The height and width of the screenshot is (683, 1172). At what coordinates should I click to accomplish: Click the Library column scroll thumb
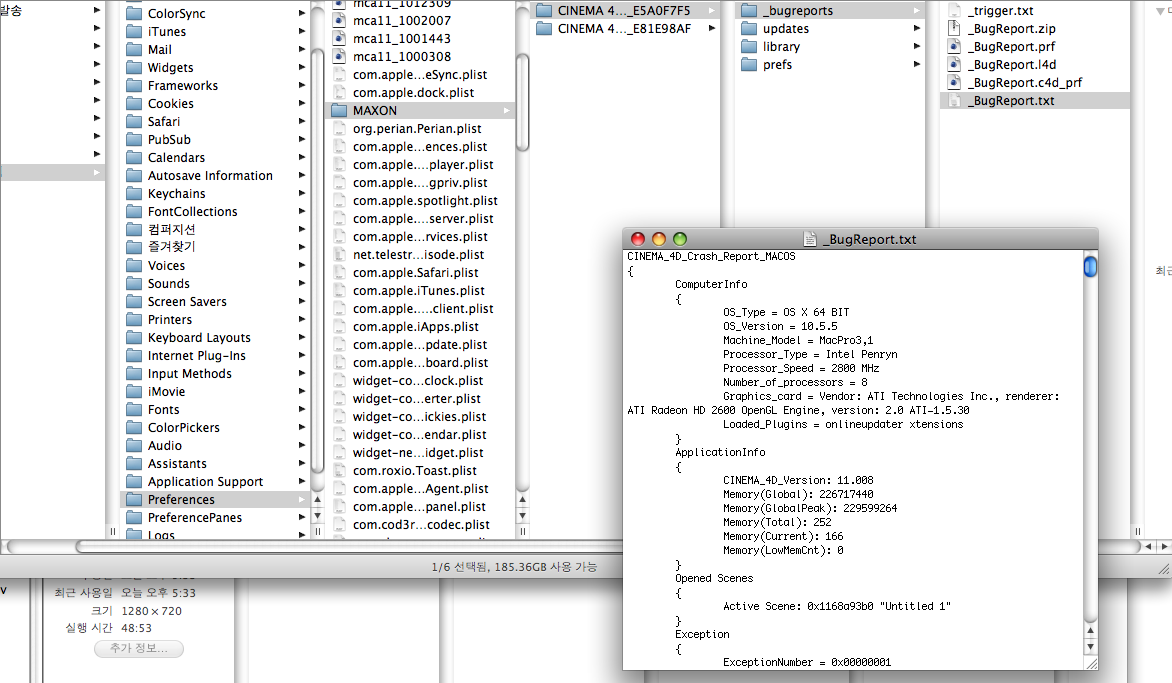coord(317,260)
